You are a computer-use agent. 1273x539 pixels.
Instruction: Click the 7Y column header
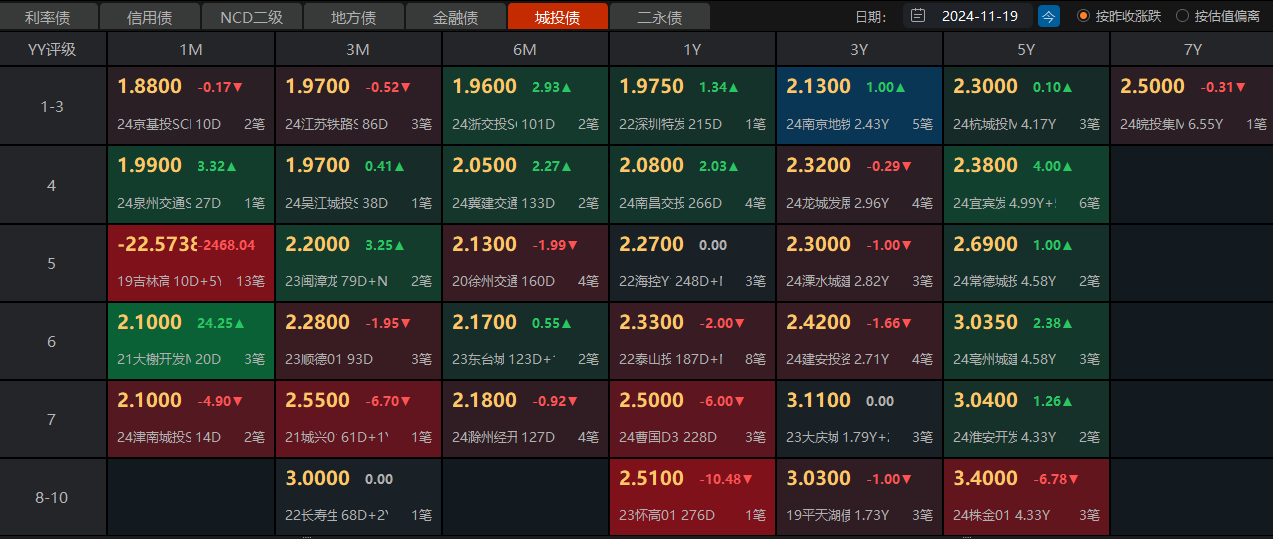1191,49
